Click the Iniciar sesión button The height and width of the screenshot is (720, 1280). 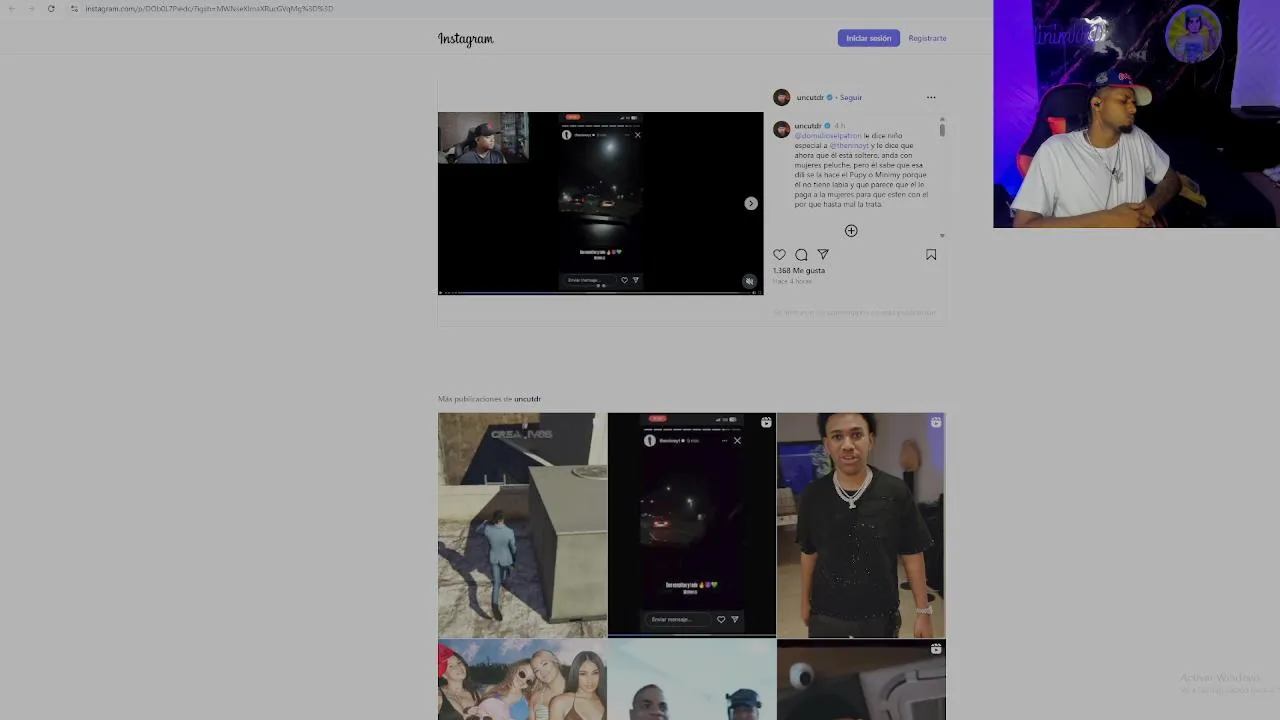click(868, 38)
